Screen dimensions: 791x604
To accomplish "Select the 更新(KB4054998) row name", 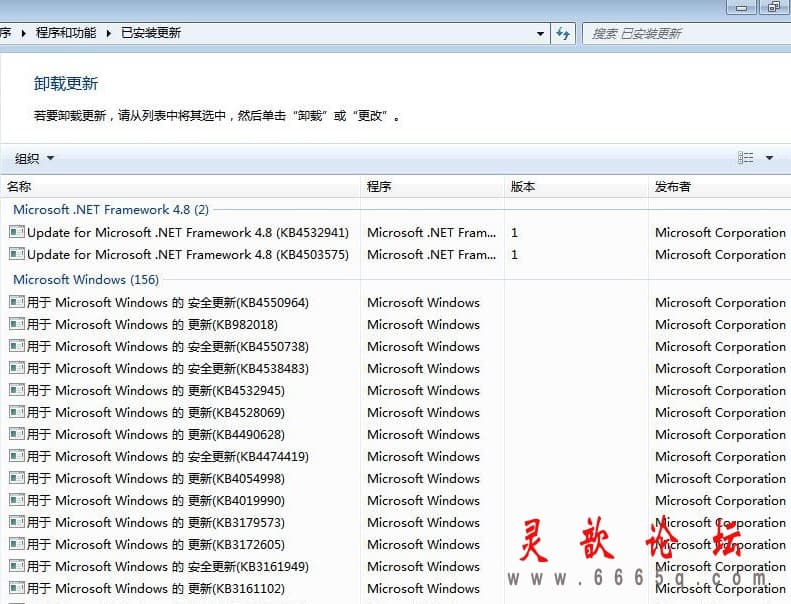I will tap(155, 478).
